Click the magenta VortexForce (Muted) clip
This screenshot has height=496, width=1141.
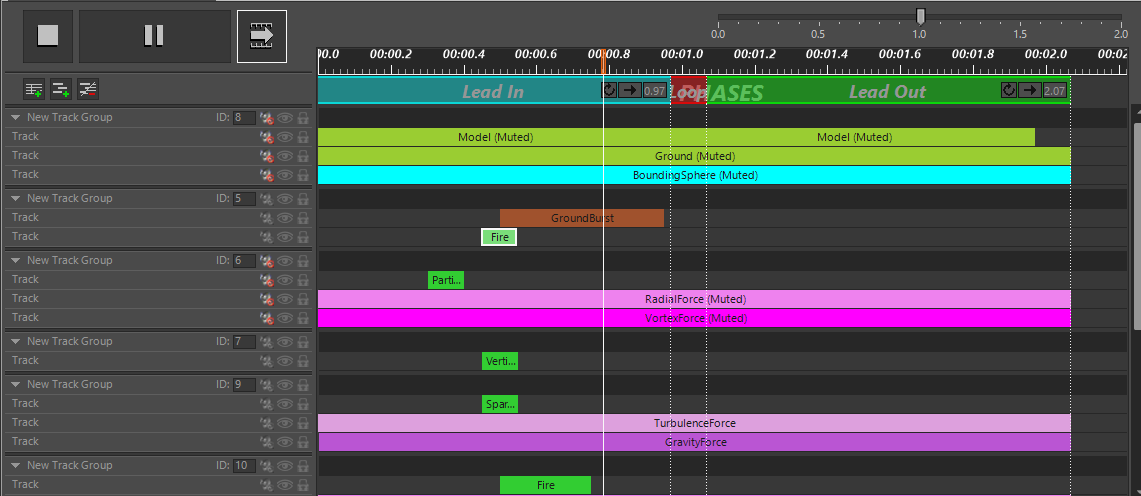(694, 318)
